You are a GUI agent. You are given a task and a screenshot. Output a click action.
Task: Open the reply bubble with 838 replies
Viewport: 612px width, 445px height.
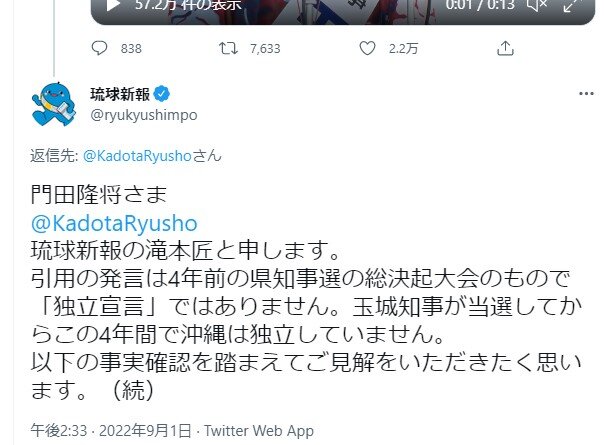(x=99, y=48)
